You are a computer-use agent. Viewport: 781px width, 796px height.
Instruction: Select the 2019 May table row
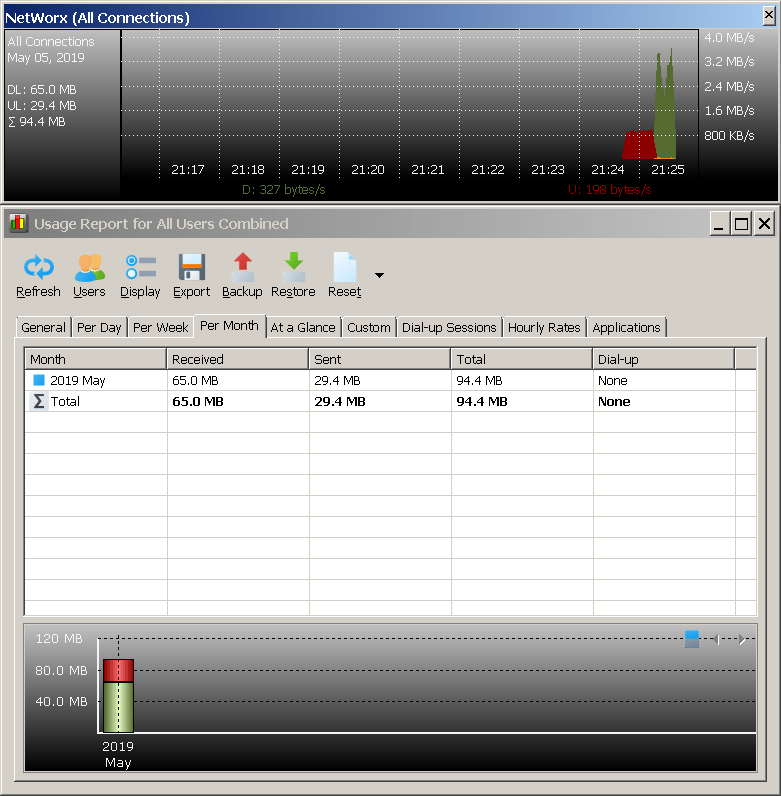click(x=390, y=380)
